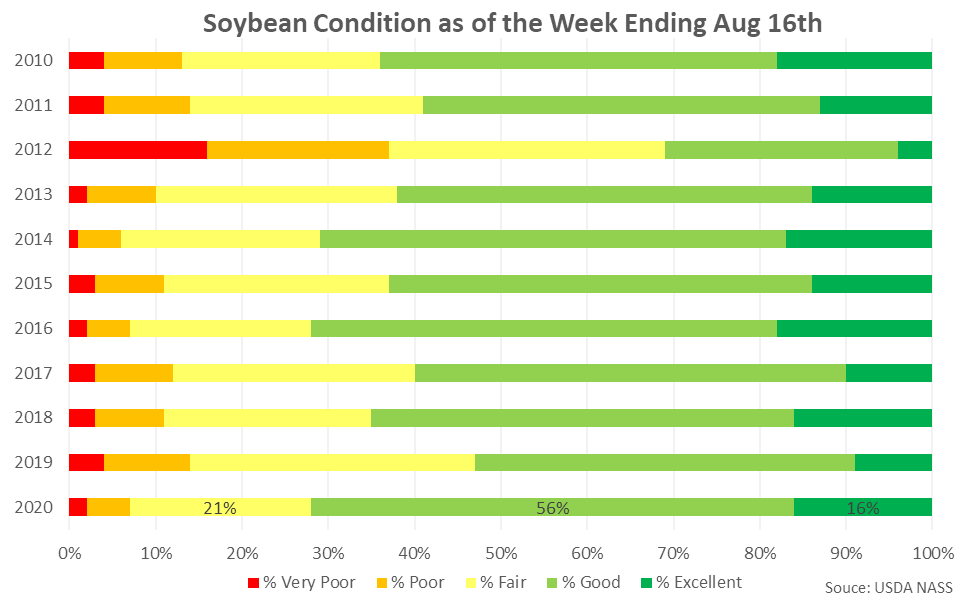Select the 2010 dark green Excellent segment
Screen dimensions: 975x601
tap(854, 61)
